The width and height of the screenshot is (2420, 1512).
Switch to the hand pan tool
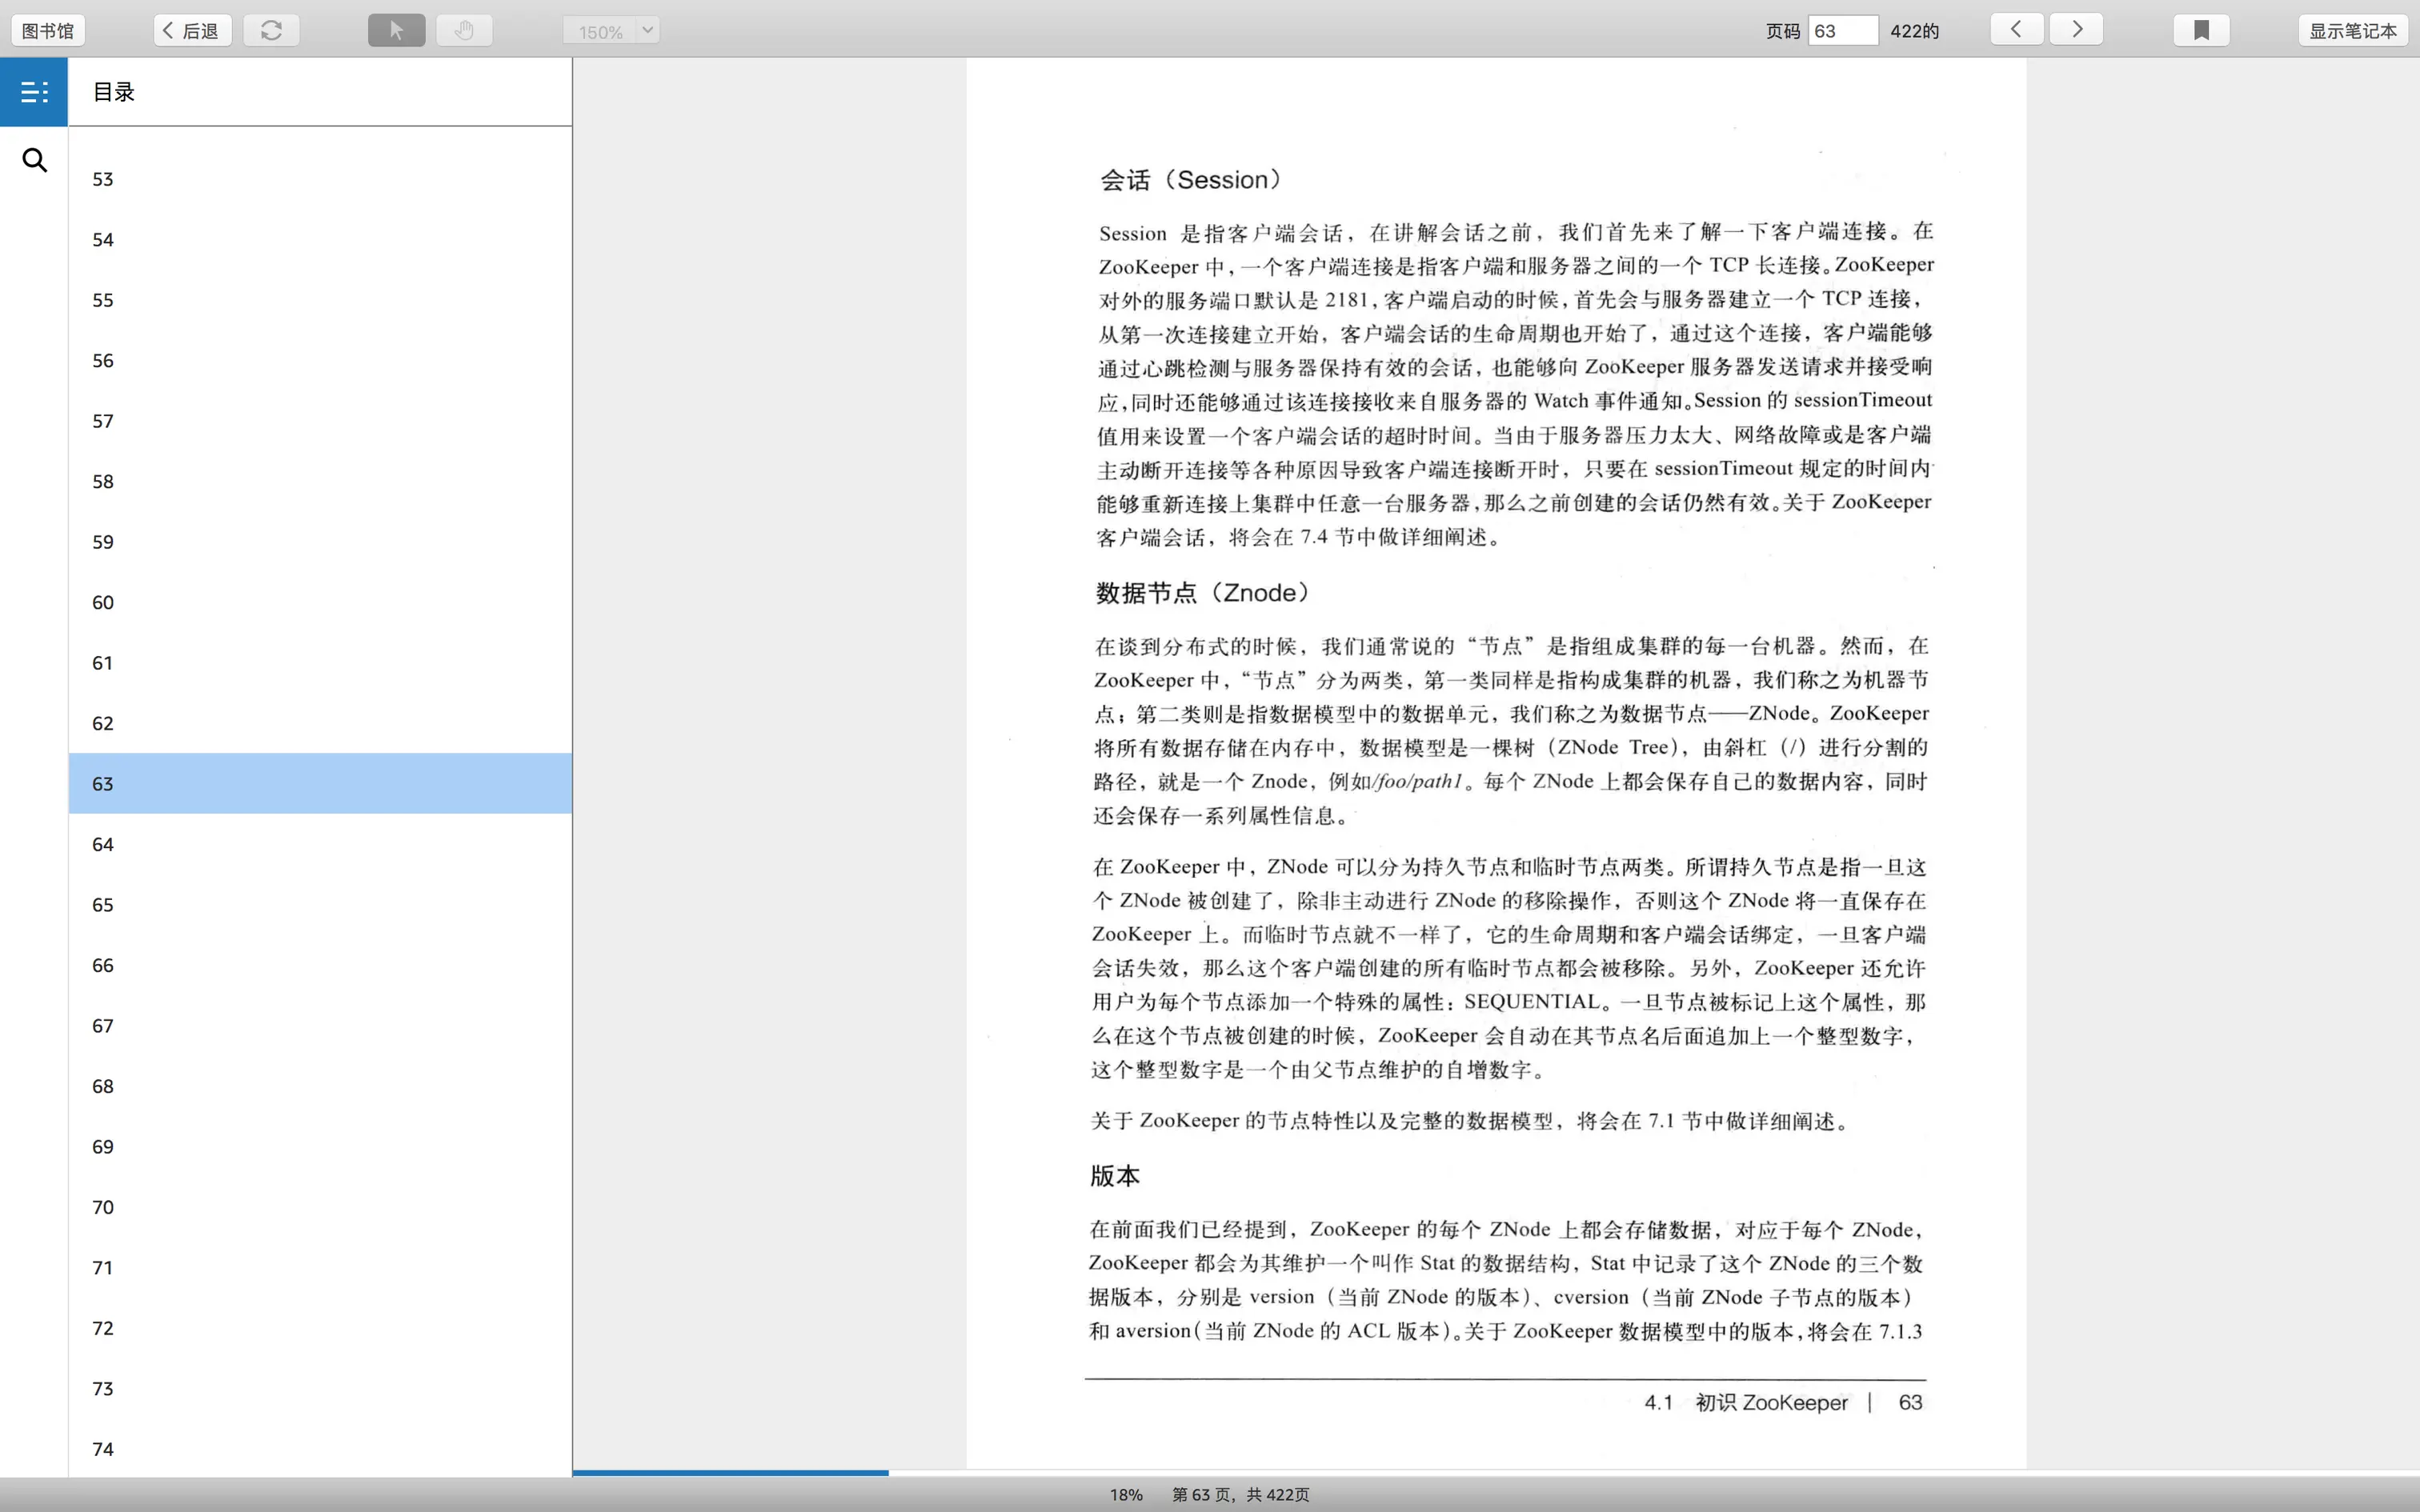click(464, 30)
